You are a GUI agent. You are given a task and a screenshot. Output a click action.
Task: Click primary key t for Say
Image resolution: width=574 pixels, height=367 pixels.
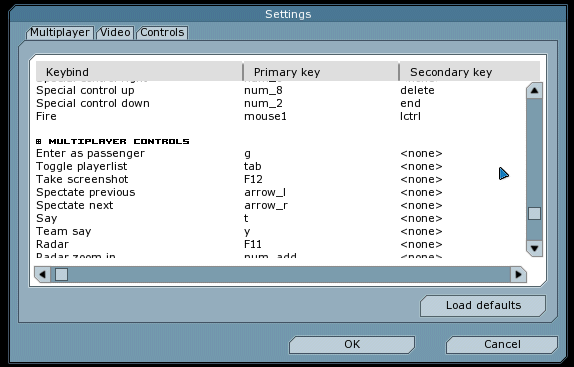click(x=246, y=218)
